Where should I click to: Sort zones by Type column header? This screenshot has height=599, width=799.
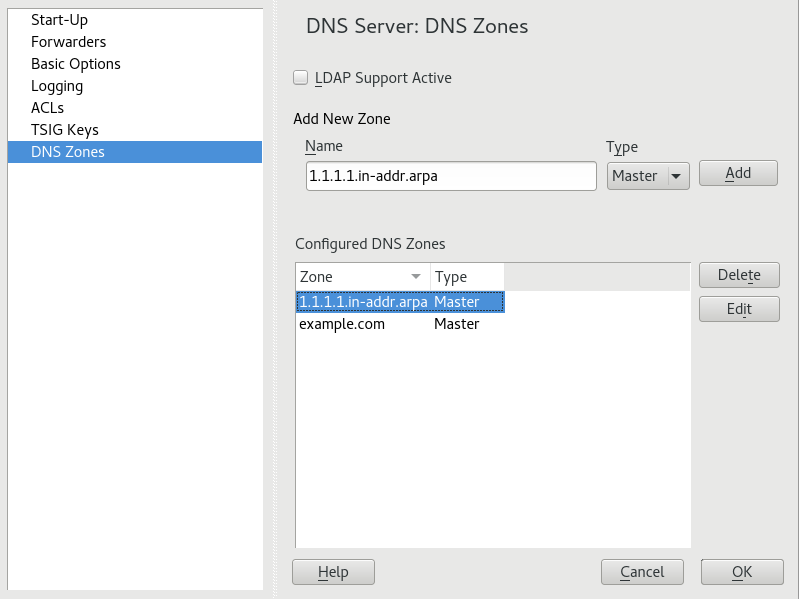point(466,277)
